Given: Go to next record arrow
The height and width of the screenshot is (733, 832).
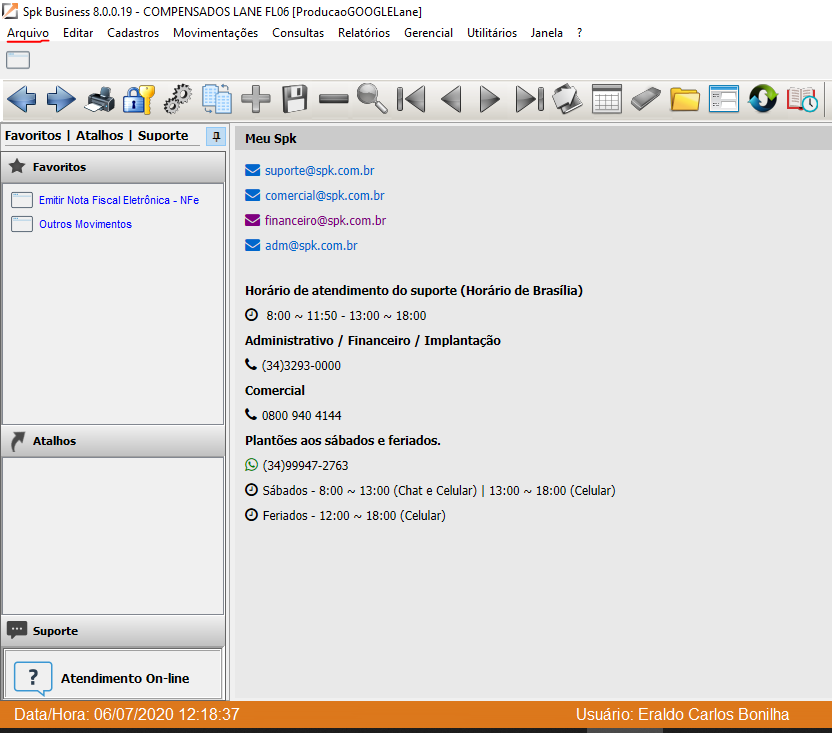Looking at the screenshot, I should click(489, 99).
